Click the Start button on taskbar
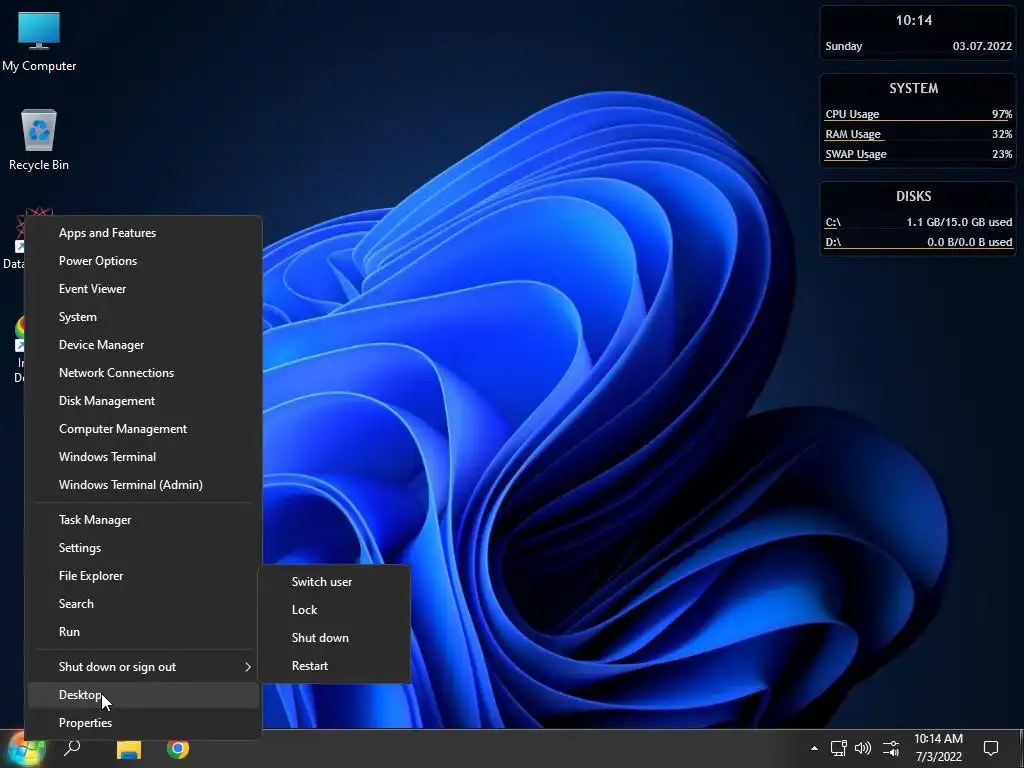The image size is (1024, 768). (25, 749)
